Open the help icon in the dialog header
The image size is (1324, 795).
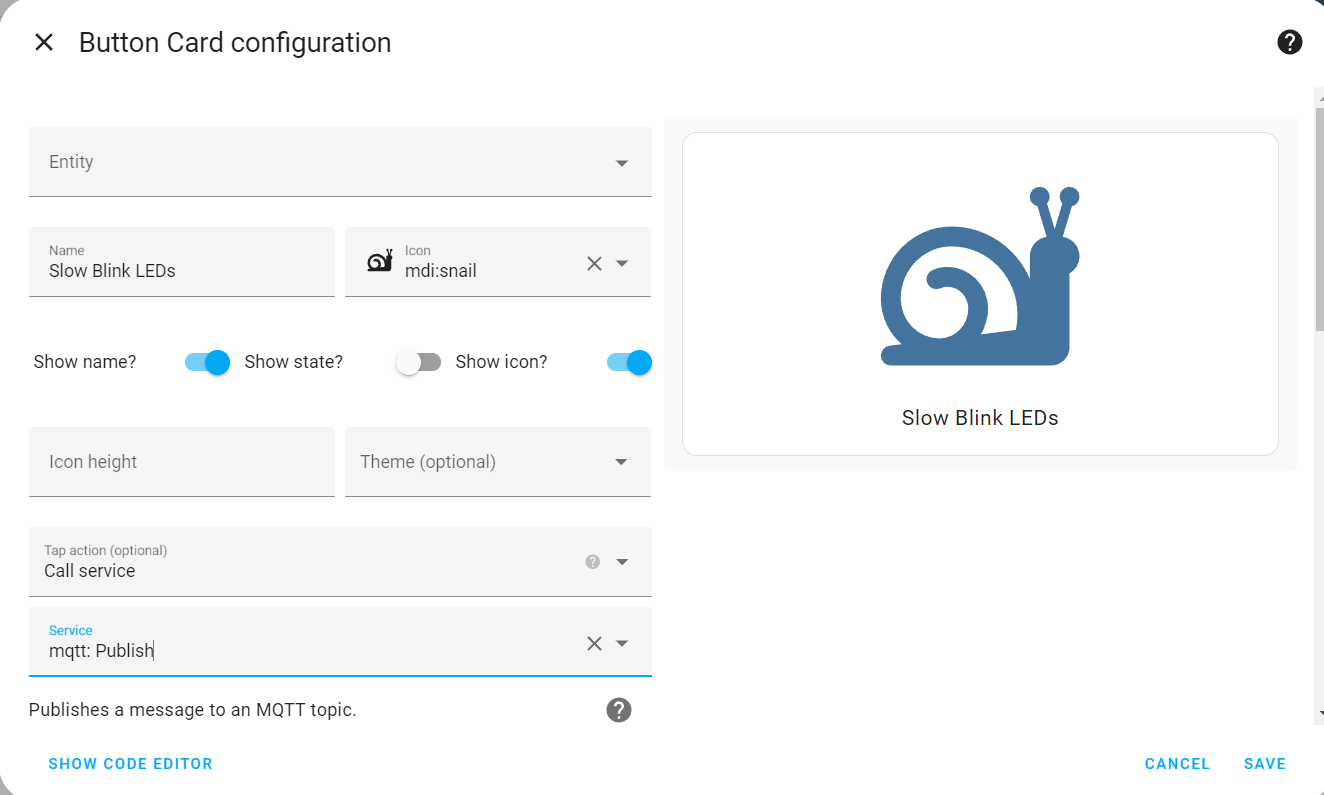point(1290,42)
